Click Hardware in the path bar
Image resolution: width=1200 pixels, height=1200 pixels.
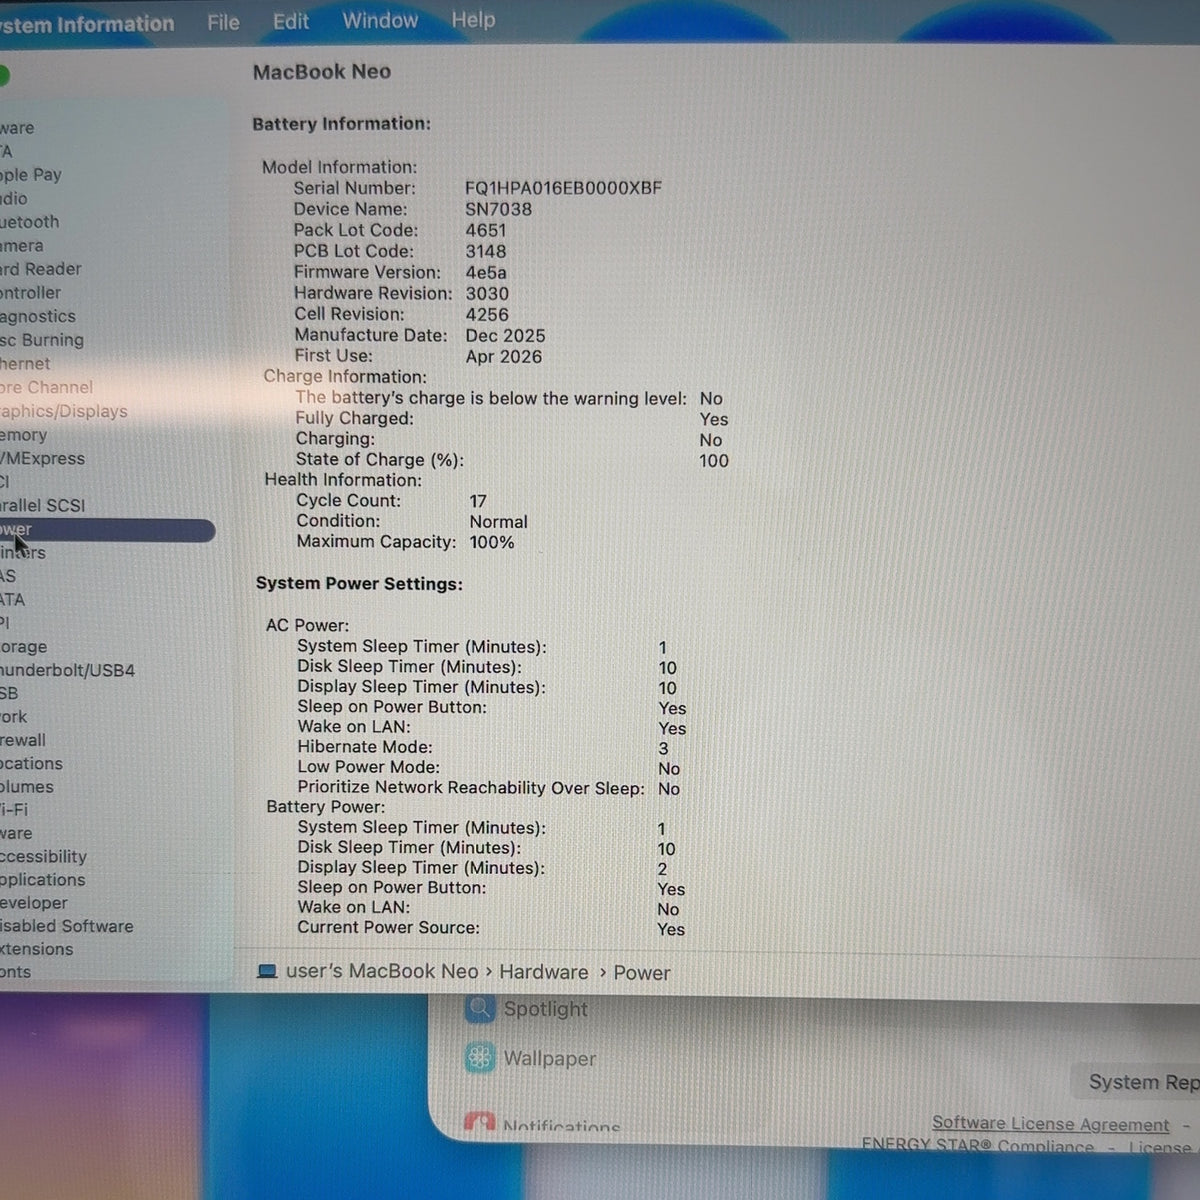(544, 972)
